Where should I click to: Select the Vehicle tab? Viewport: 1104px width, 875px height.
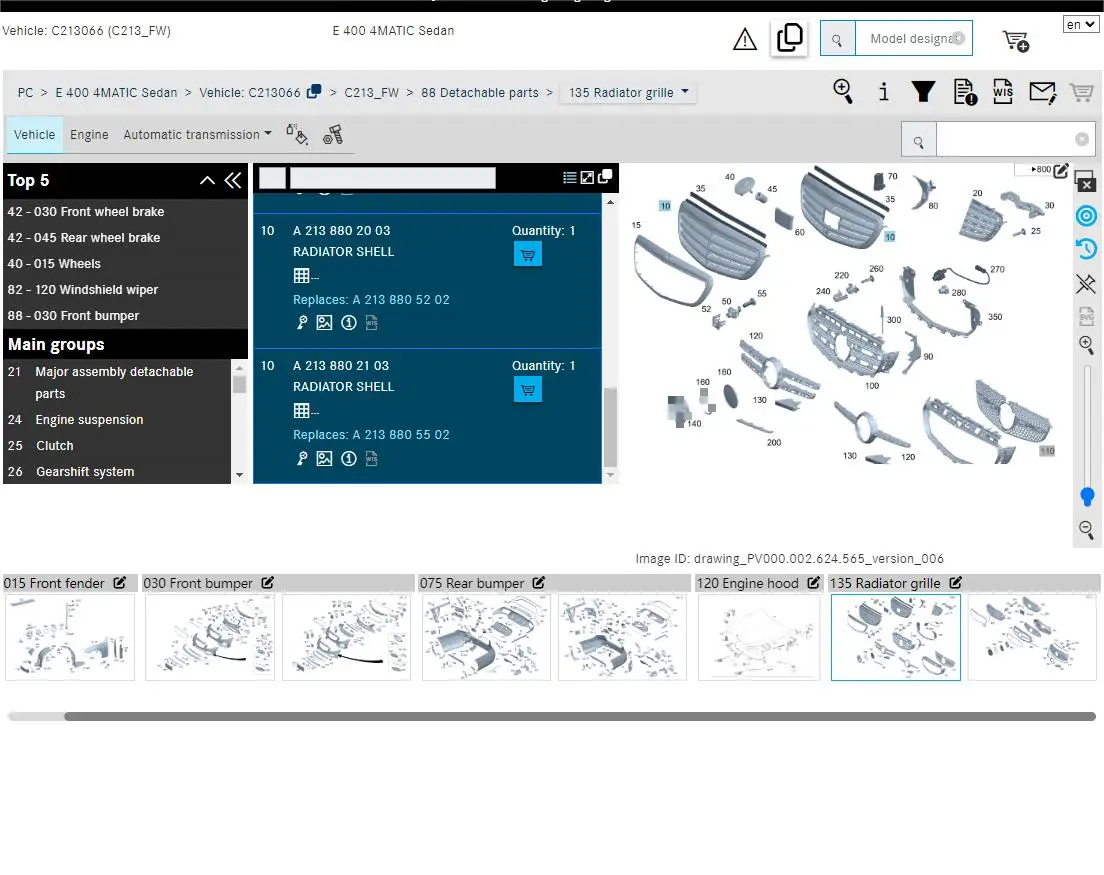coord(34,134)
